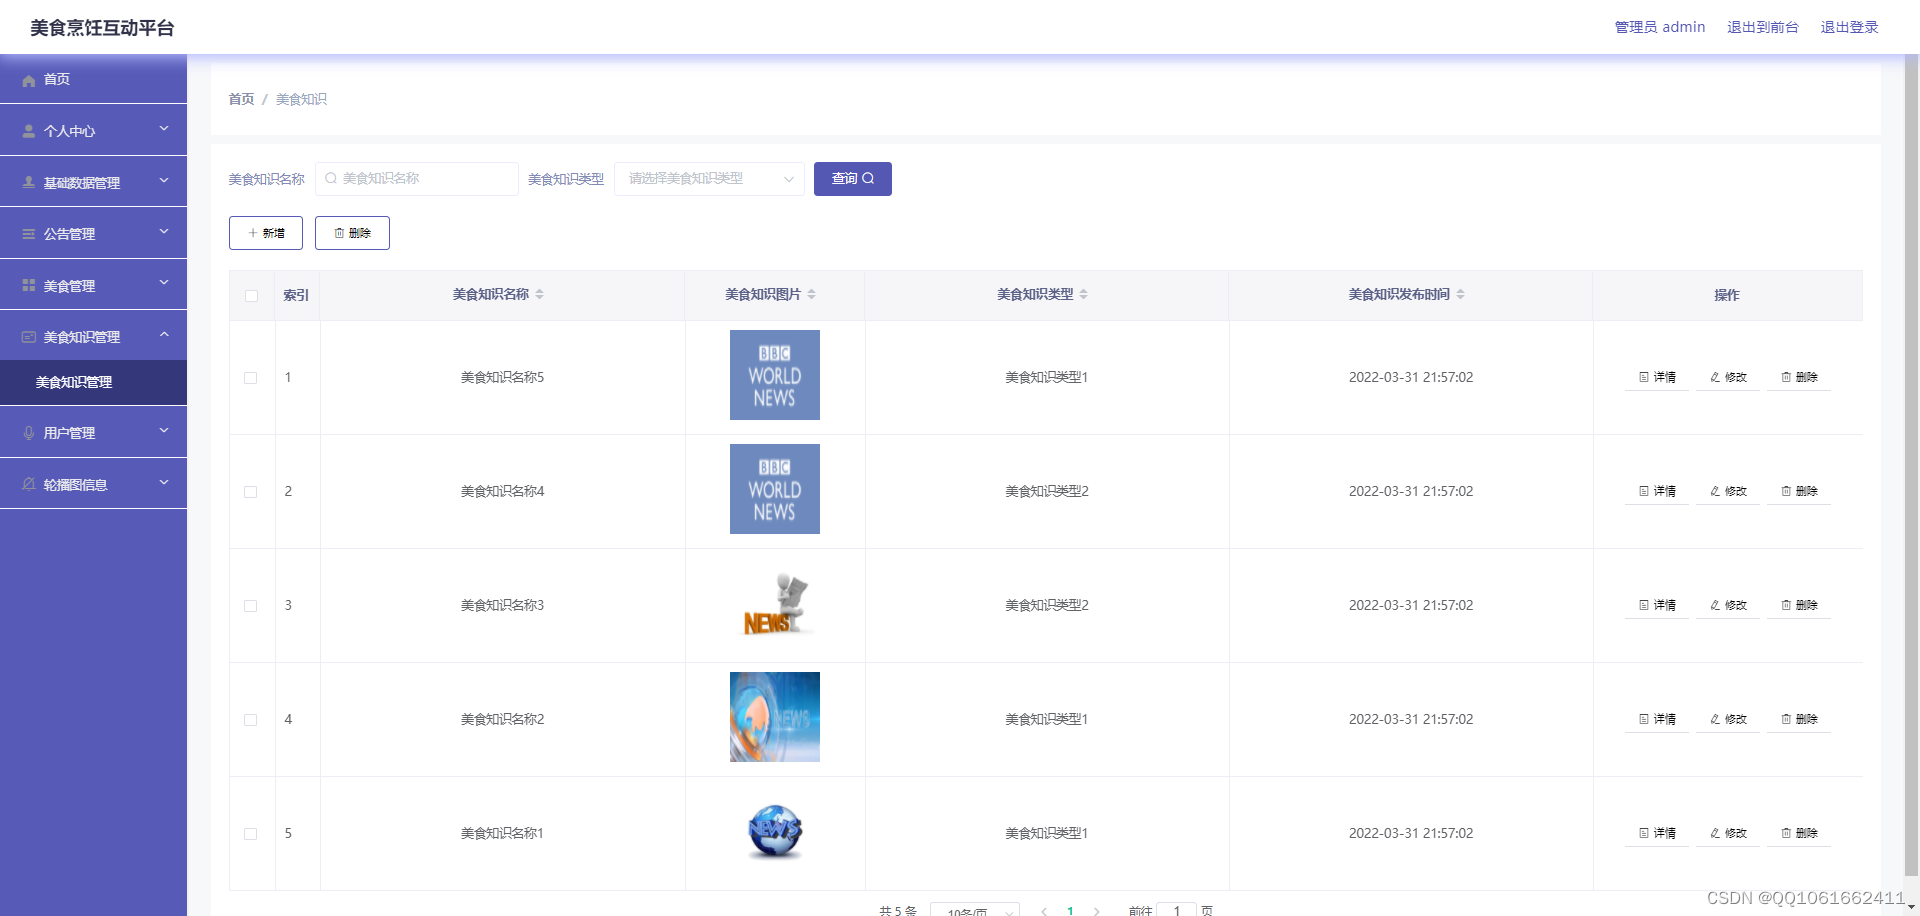Click 修改 pencil icon on row 2
Screen dimensions: 1920x916
point(1715,491)
